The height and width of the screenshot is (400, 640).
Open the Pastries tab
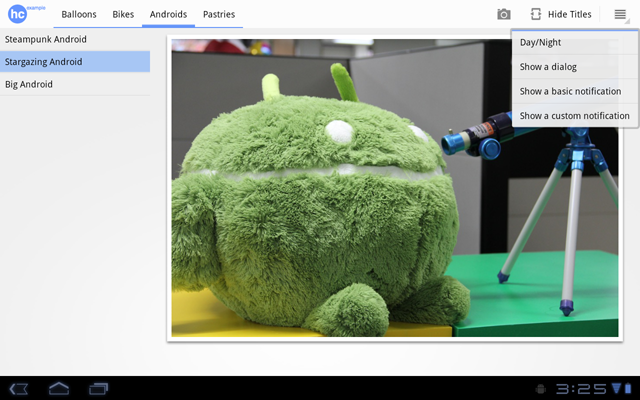click(219, 14)
